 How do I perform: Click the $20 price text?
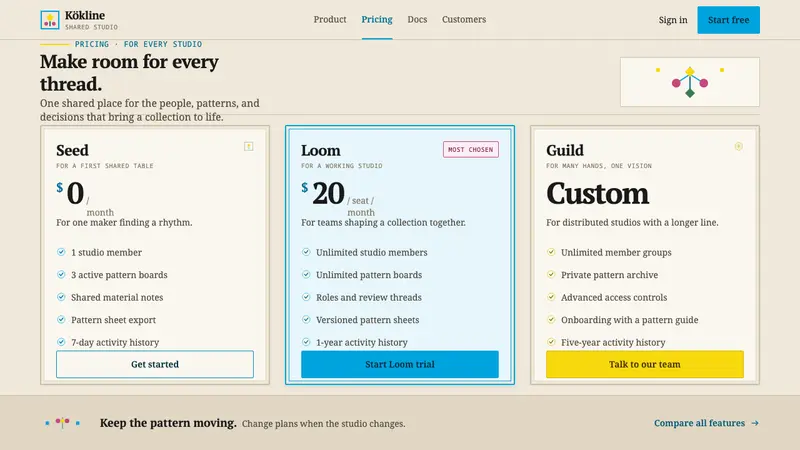click(323, 194)
